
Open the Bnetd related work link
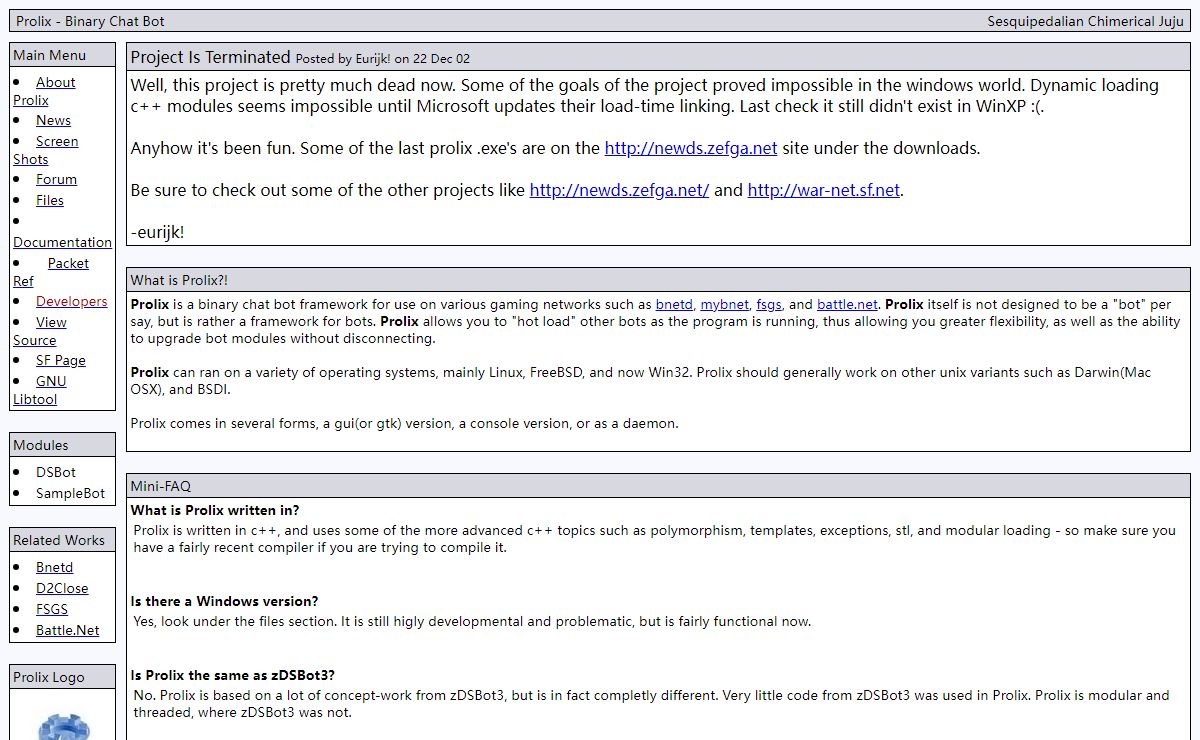54,567
